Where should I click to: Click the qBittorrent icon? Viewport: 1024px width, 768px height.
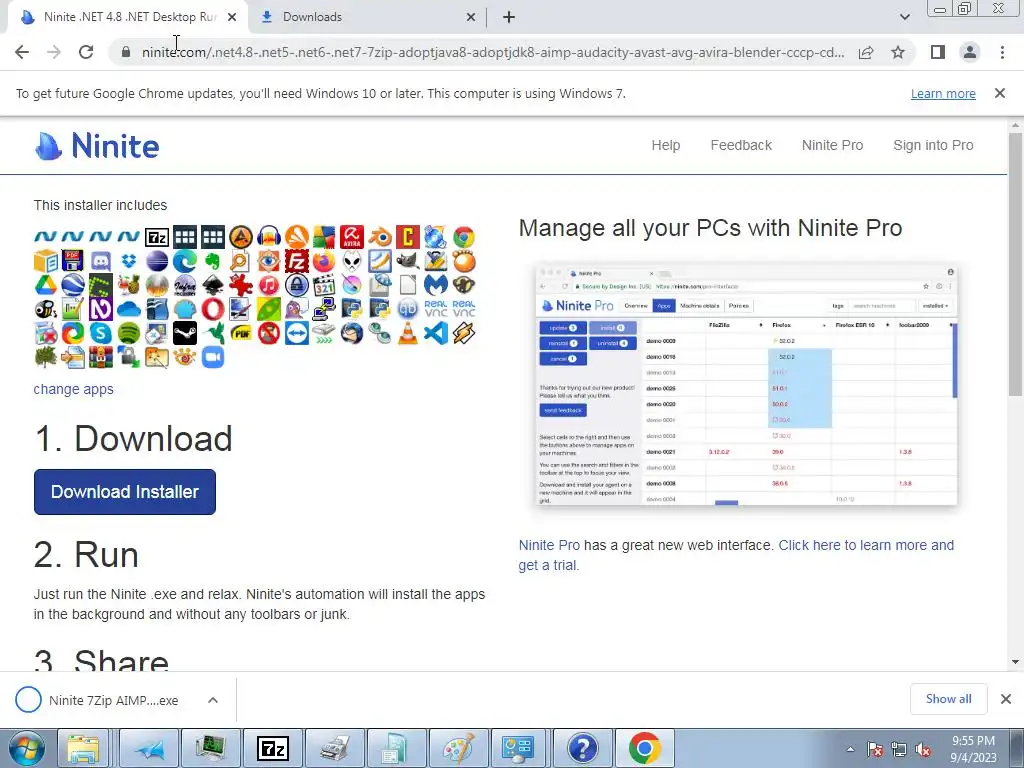click(408, 309)
